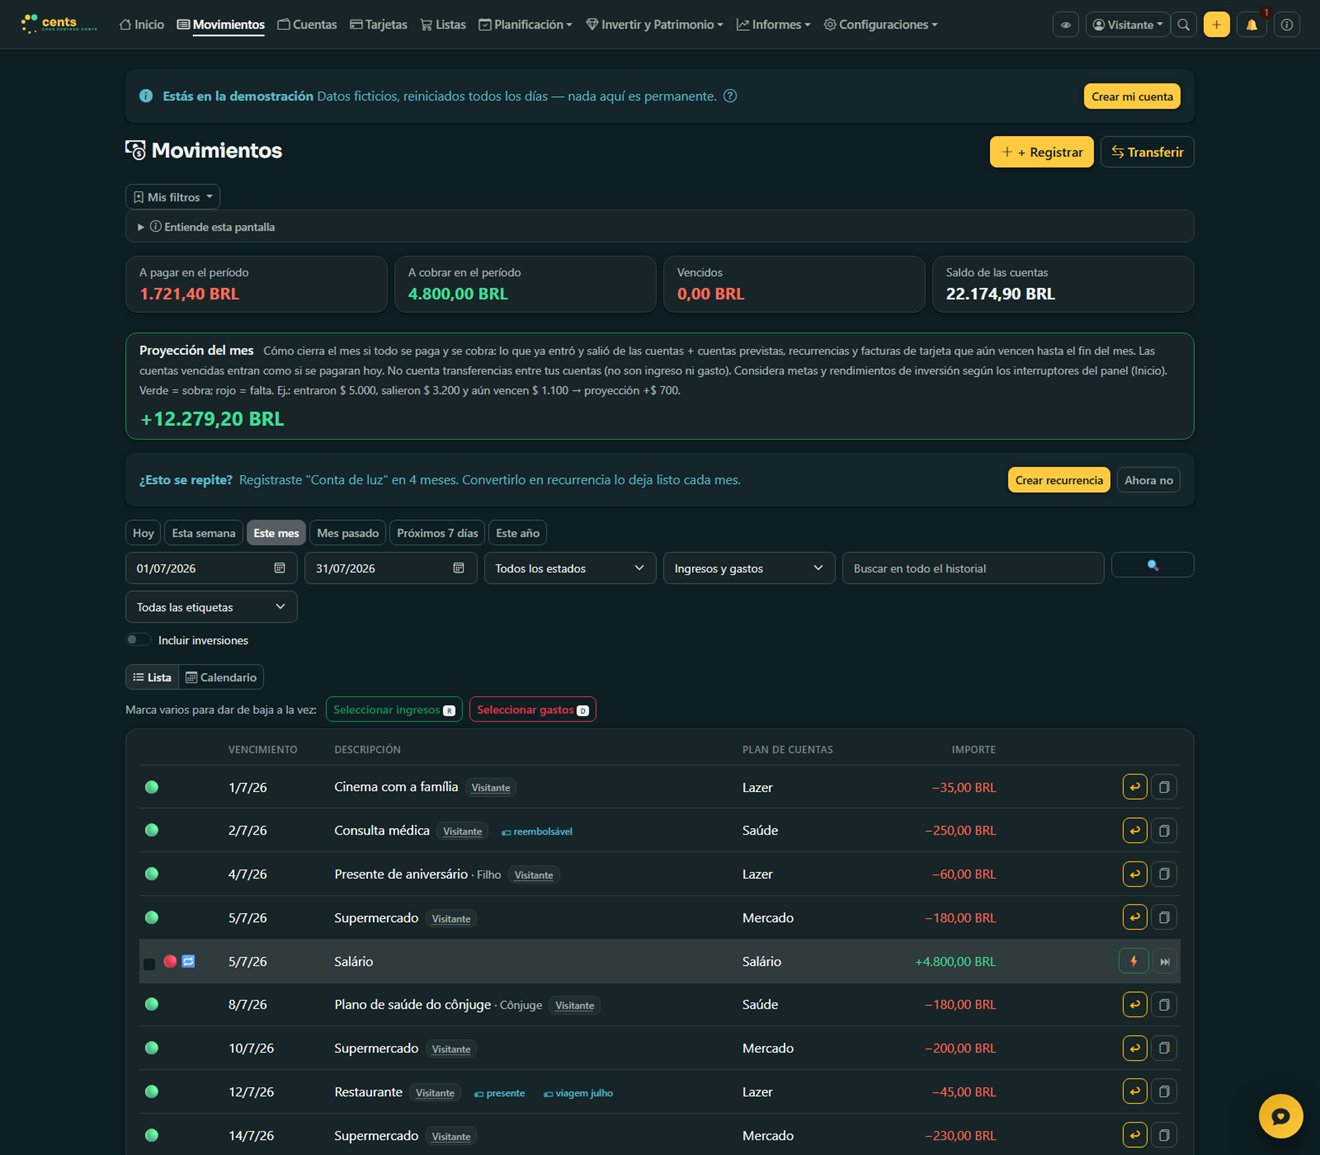Select the Este año period tab
Viewport: 1320px width, 1155px height.
pos(518,533)
